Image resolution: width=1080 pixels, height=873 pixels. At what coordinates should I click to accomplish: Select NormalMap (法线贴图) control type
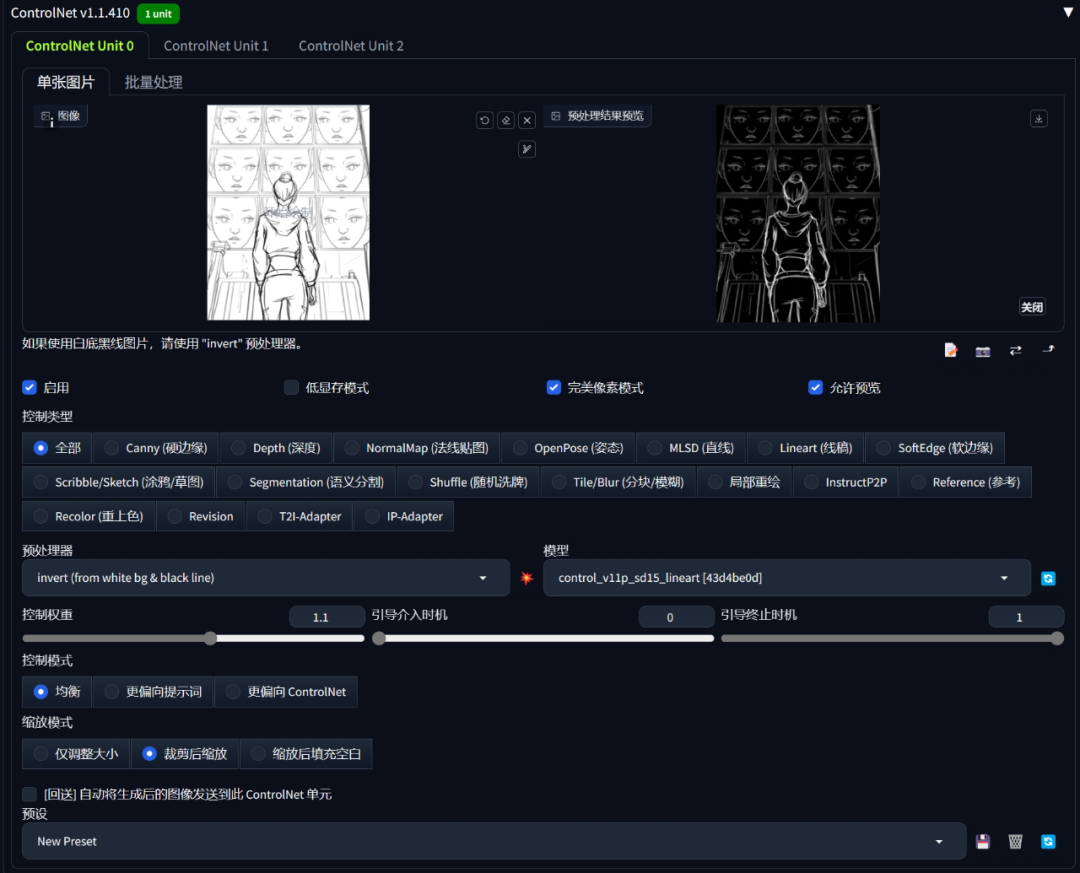click(x=417, y=448)
